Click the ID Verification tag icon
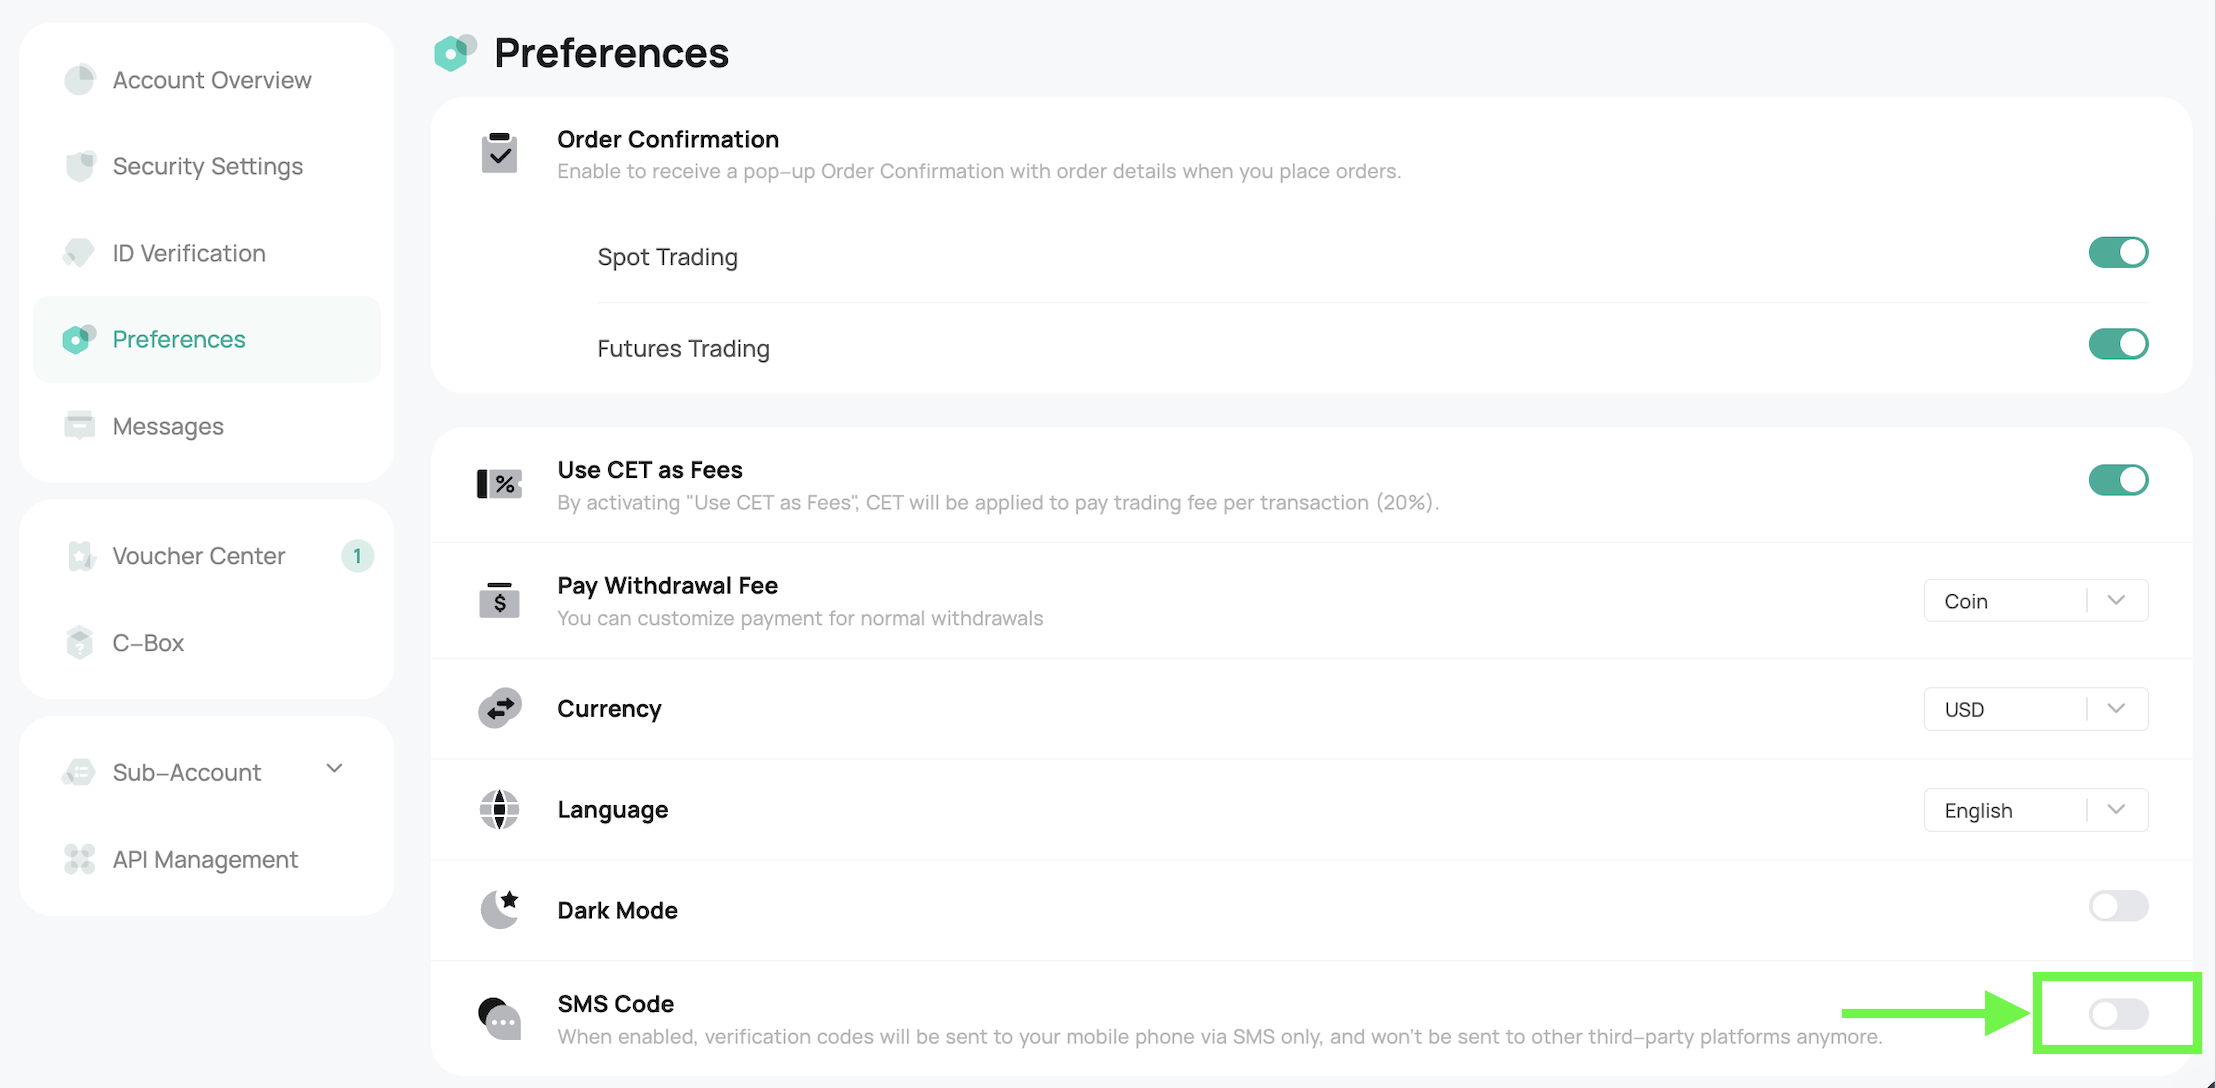Viewport: 2216px width, 1088px height. pos(78,253)
